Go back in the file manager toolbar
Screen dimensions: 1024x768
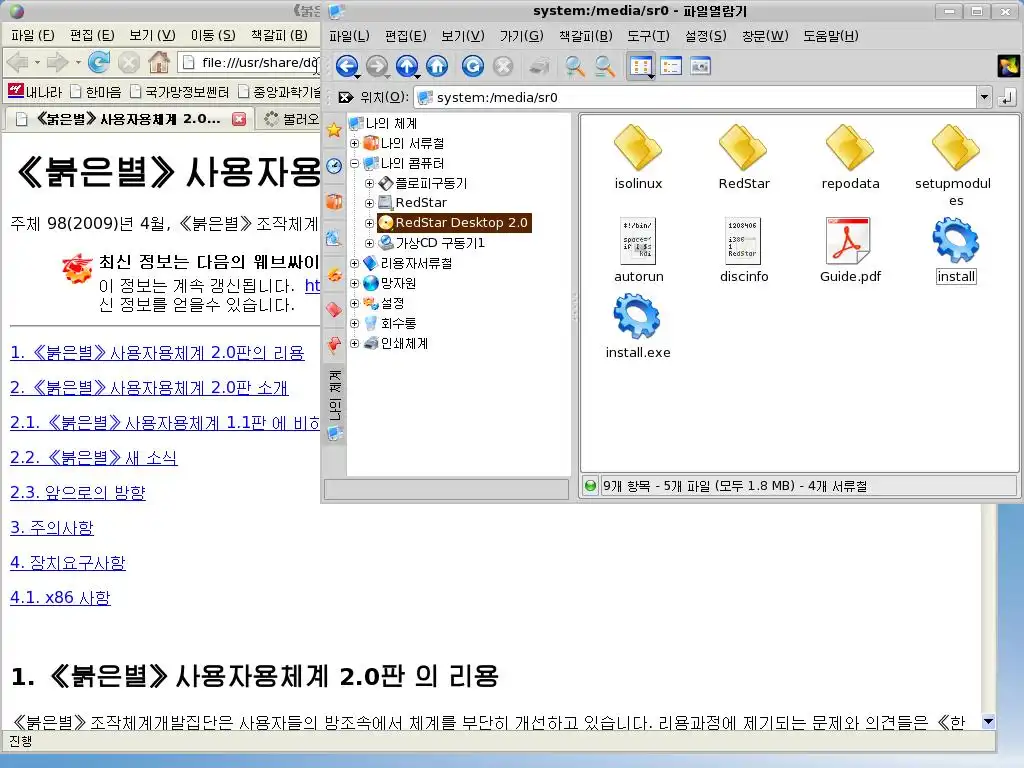coord(347,66)
